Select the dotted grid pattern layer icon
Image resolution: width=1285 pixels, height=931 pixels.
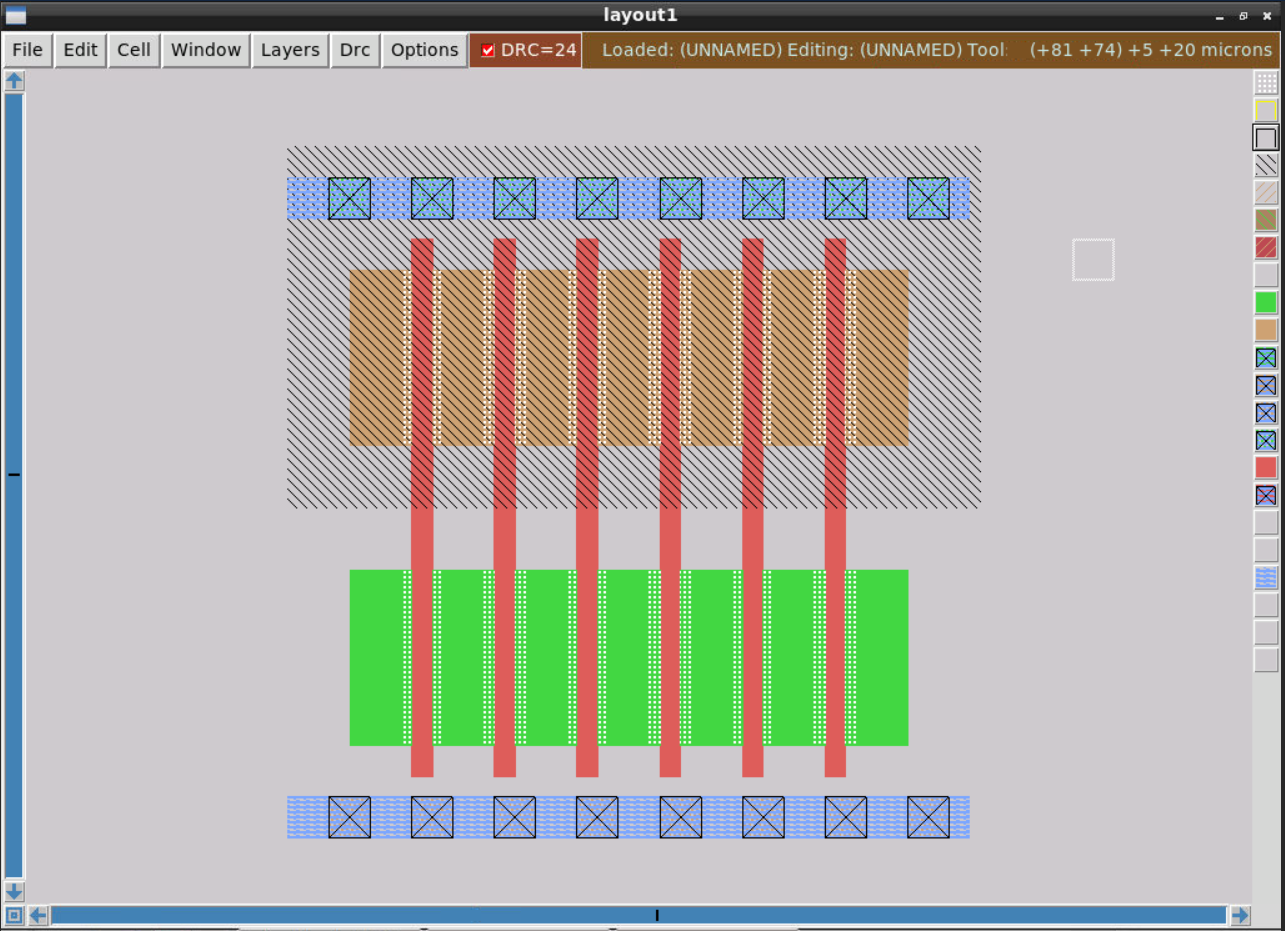click(x=1264, y=83)
